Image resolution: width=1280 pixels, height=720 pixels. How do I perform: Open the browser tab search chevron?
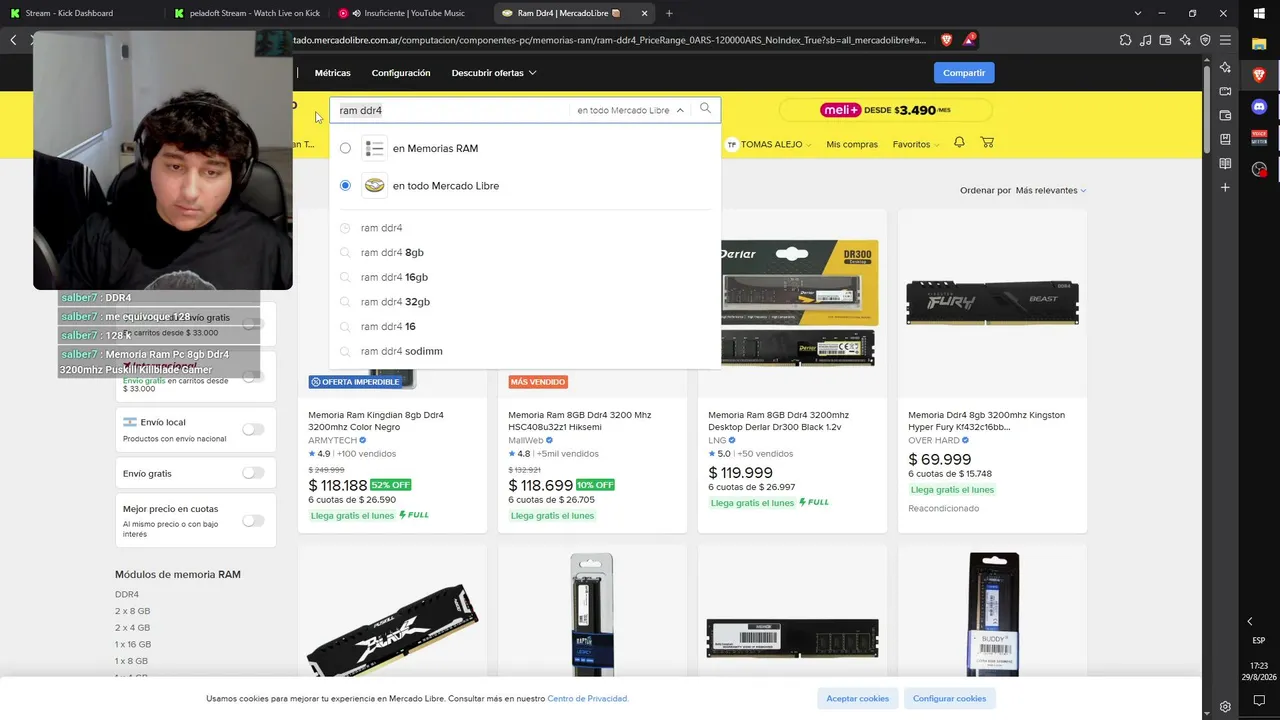[1137, 13]
